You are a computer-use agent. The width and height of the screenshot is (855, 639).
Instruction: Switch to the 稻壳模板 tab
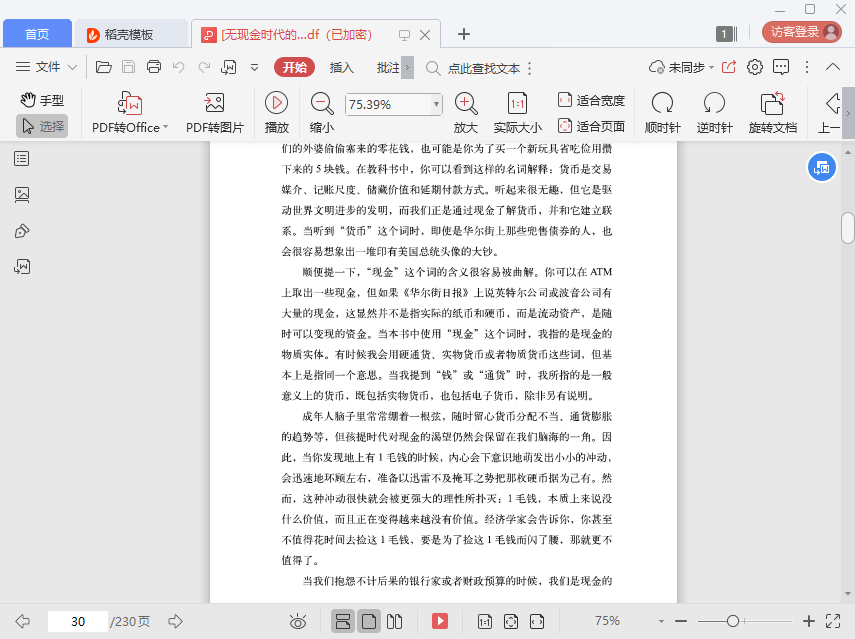tap(129, 34)
